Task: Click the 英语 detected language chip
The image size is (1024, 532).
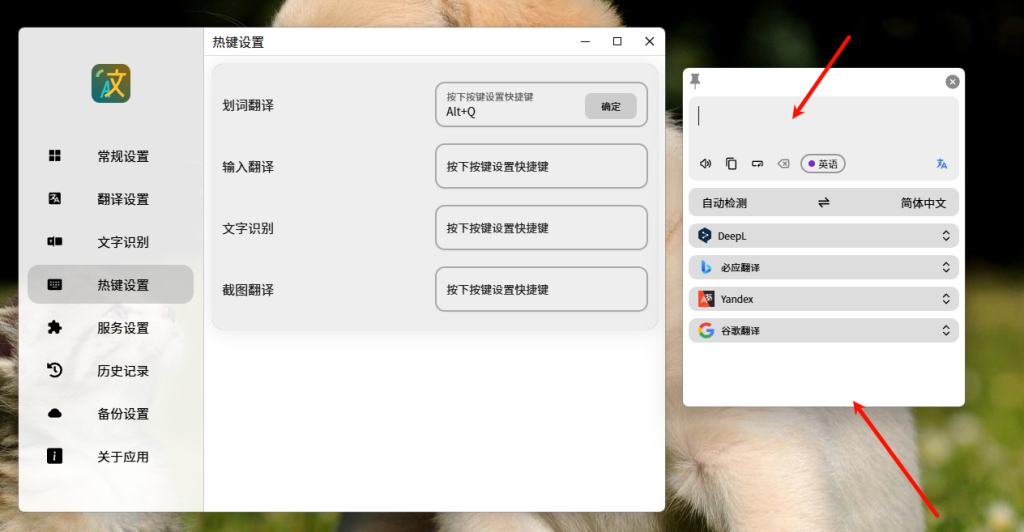Action: pos(823,164)
